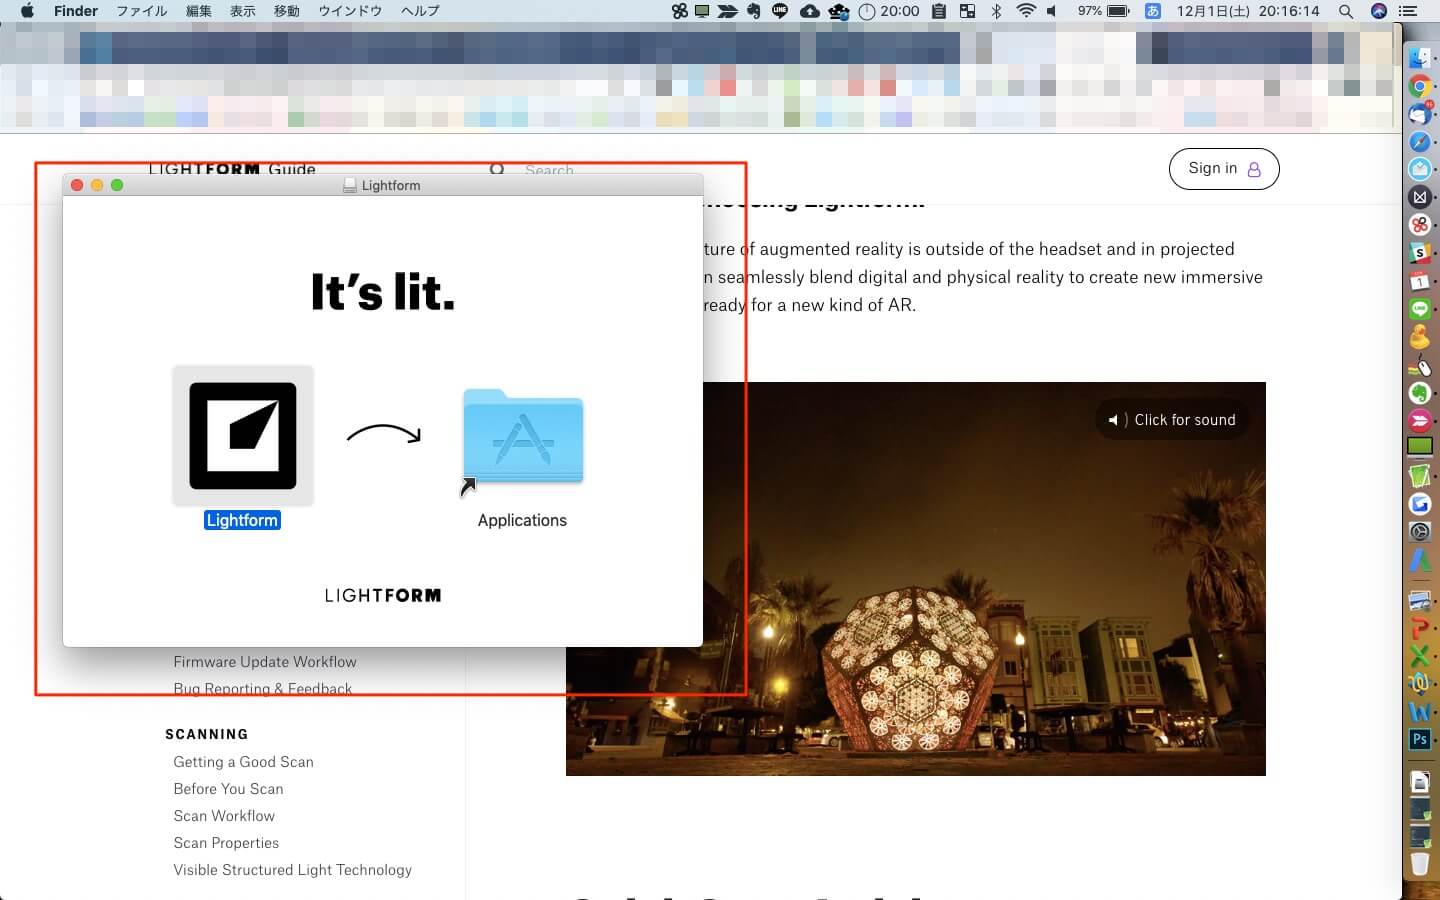Open Safari compass icon in the Dock

[1419, 142]
